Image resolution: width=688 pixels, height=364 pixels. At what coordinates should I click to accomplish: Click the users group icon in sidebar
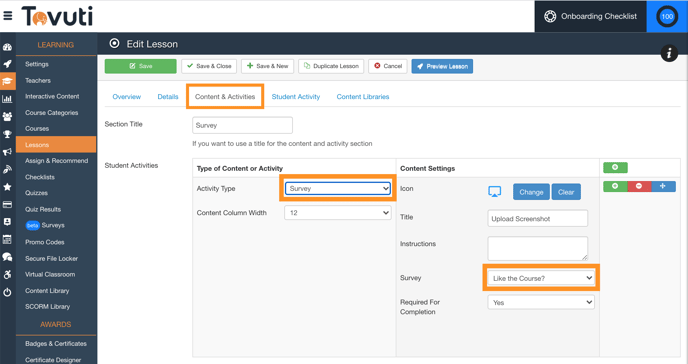[x=7, y=117]
